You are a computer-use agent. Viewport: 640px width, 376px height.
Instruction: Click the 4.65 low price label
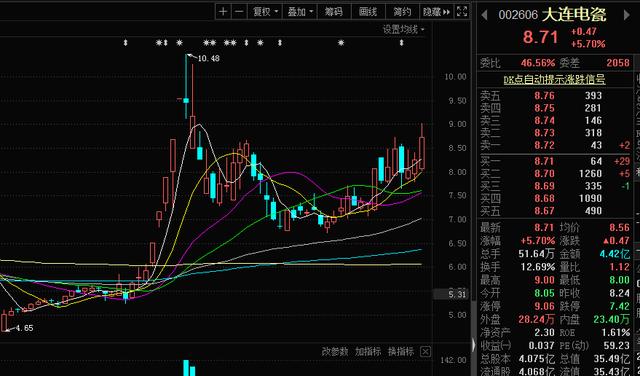pyautogui.click(x=24, y=328)
